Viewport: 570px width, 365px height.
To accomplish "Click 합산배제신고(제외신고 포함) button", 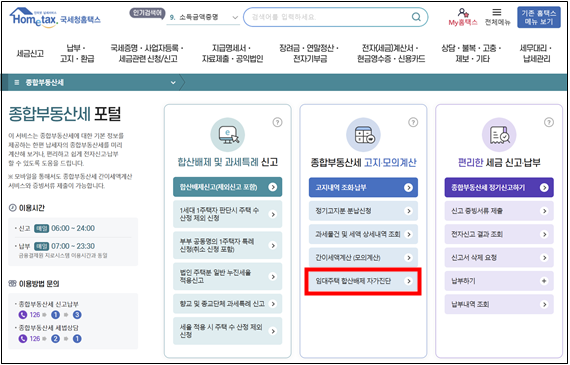I will pos(228,187).
